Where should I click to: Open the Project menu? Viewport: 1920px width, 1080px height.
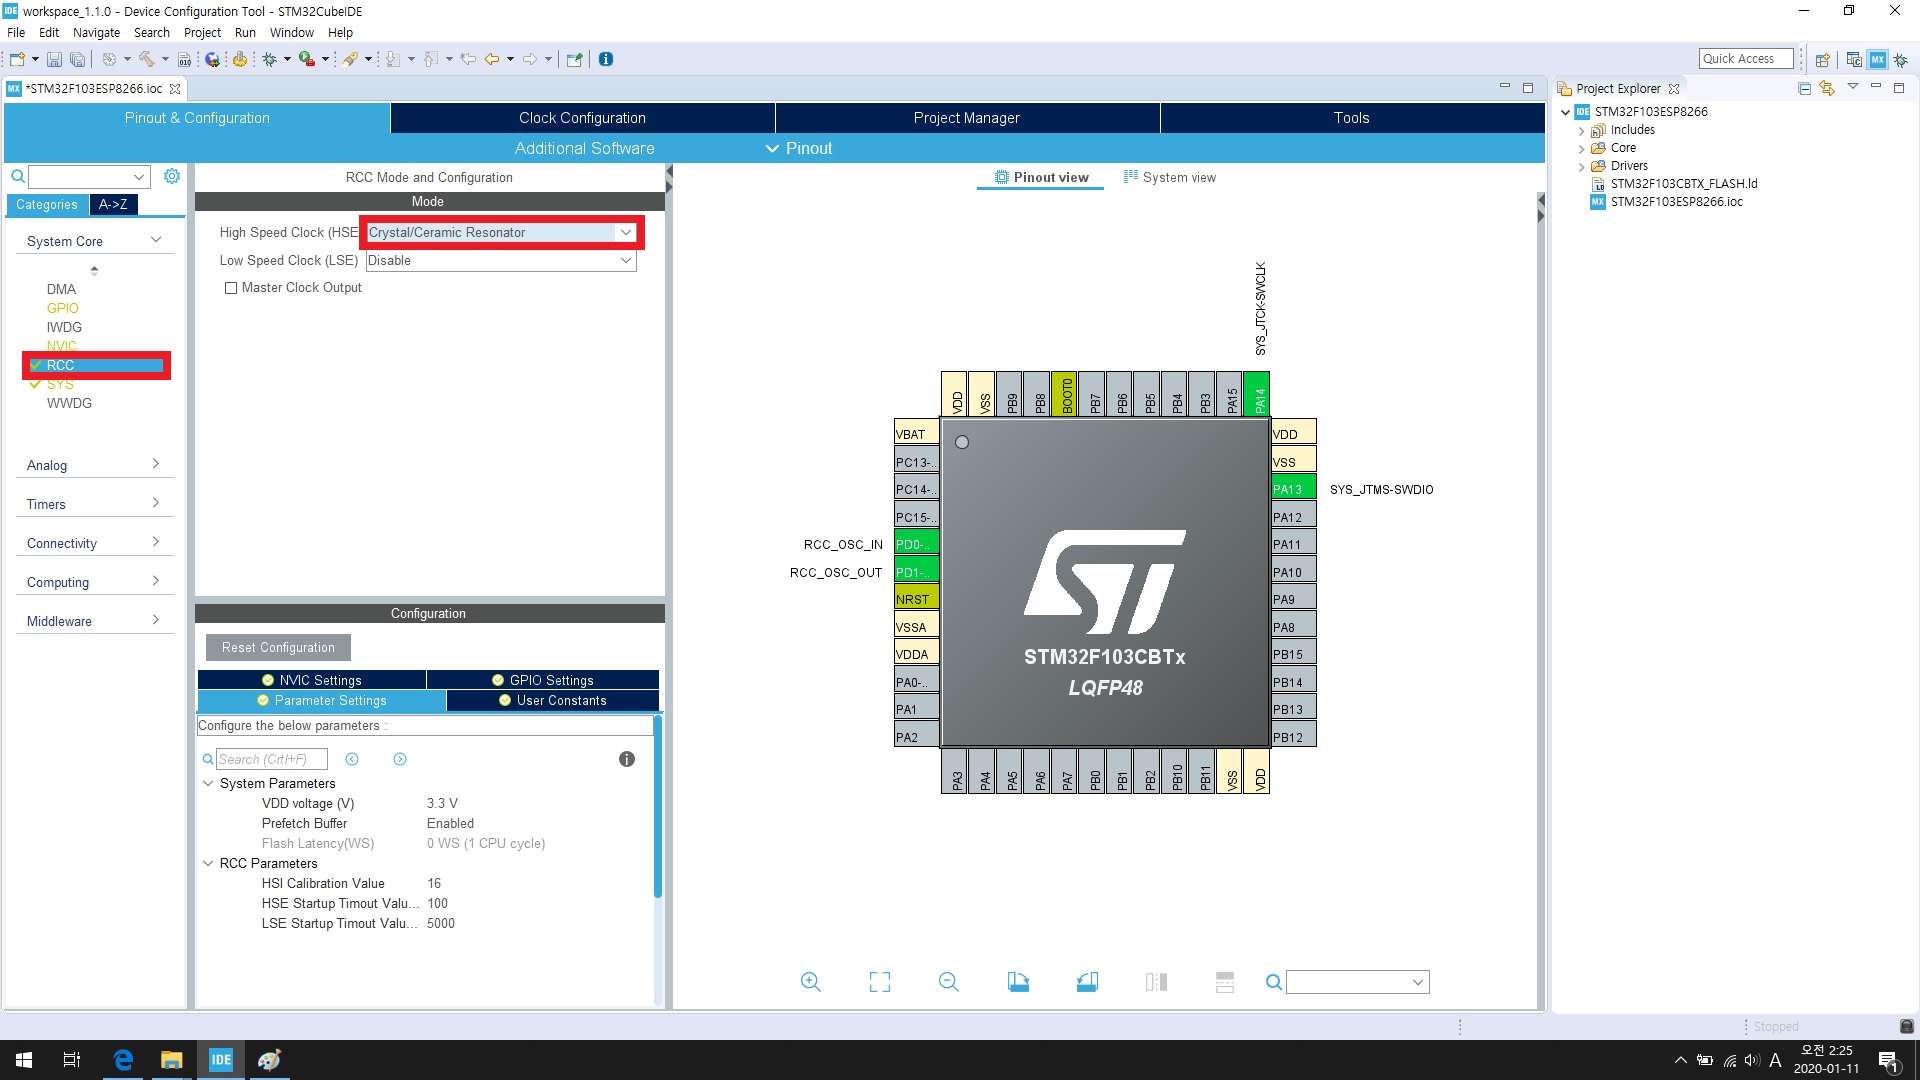click(202, 32)
